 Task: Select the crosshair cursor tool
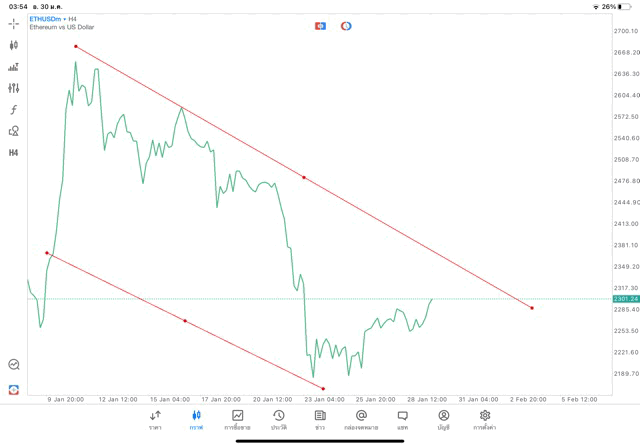14,23
